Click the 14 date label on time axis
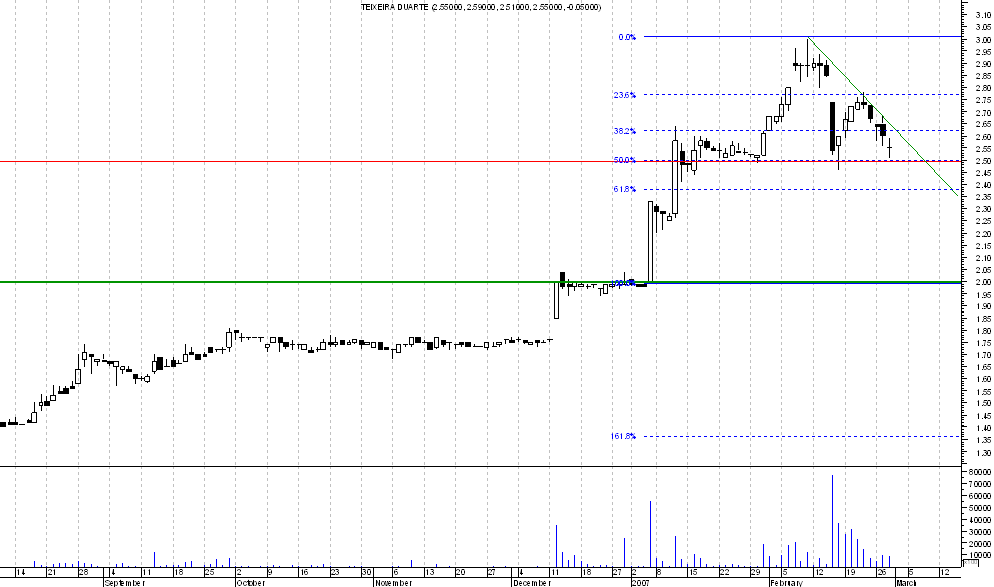 [x=20, y=572]
